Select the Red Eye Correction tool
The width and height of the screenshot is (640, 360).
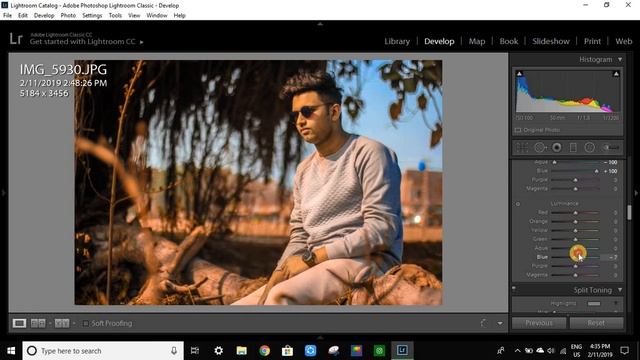click(557, 147)
